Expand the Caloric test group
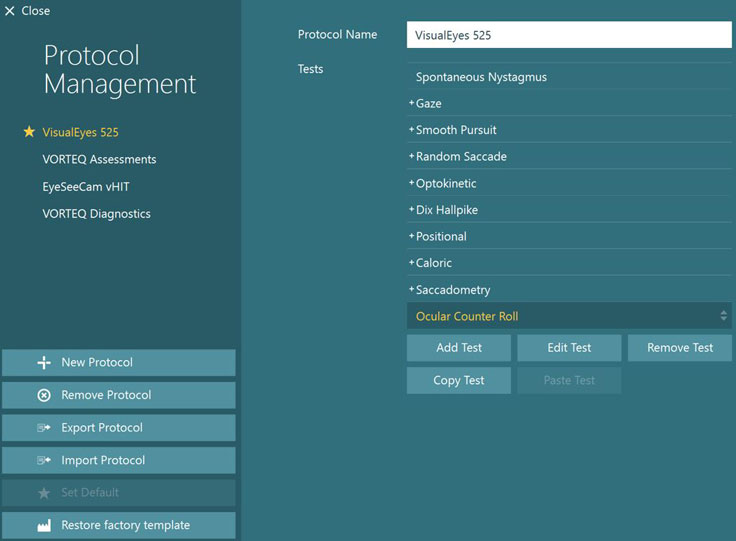The width and height of the screenshot is (736, 541). (x=411, y=262)
